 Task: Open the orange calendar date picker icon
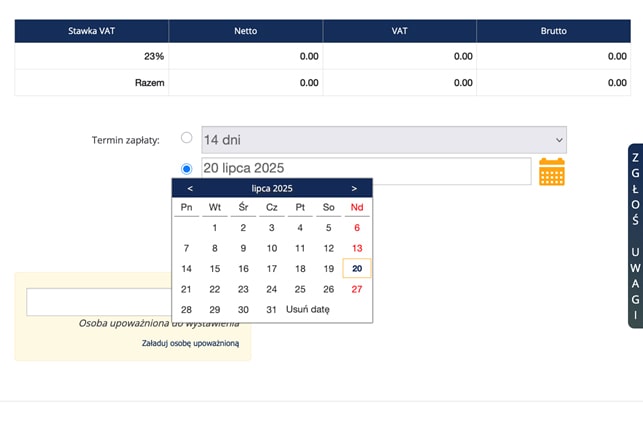click(552, 172)
